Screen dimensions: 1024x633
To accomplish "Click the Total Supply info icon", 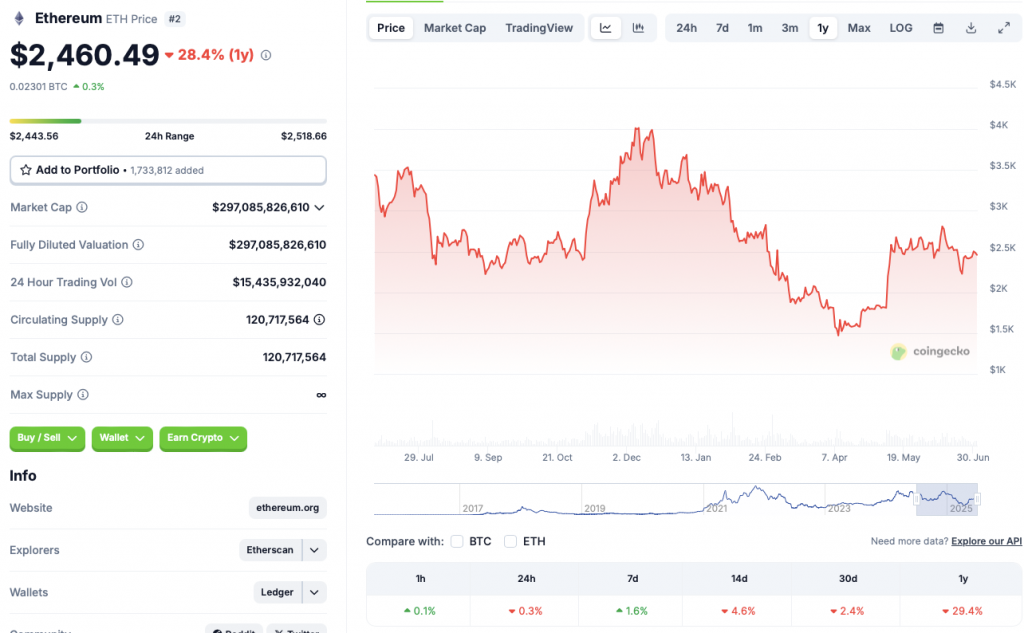I will 86,357.
